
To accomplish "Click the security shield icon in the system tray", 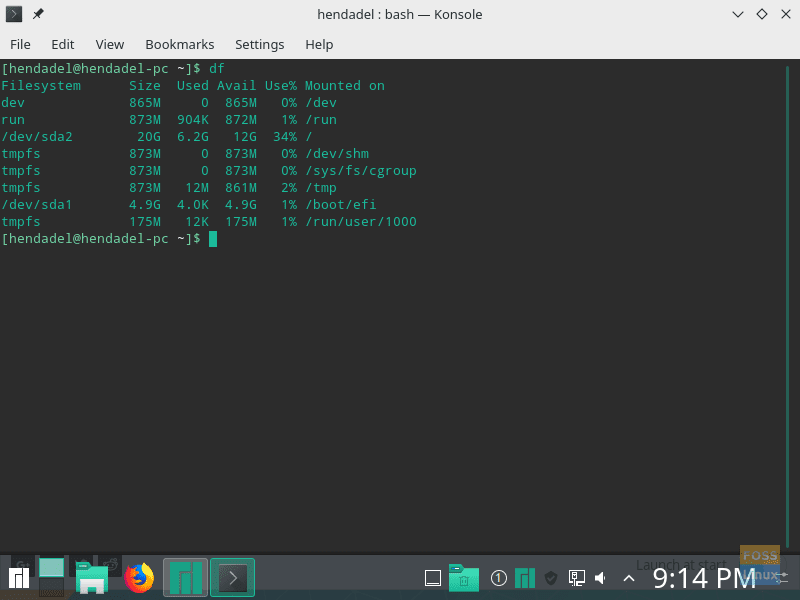I will pos(551,578).
